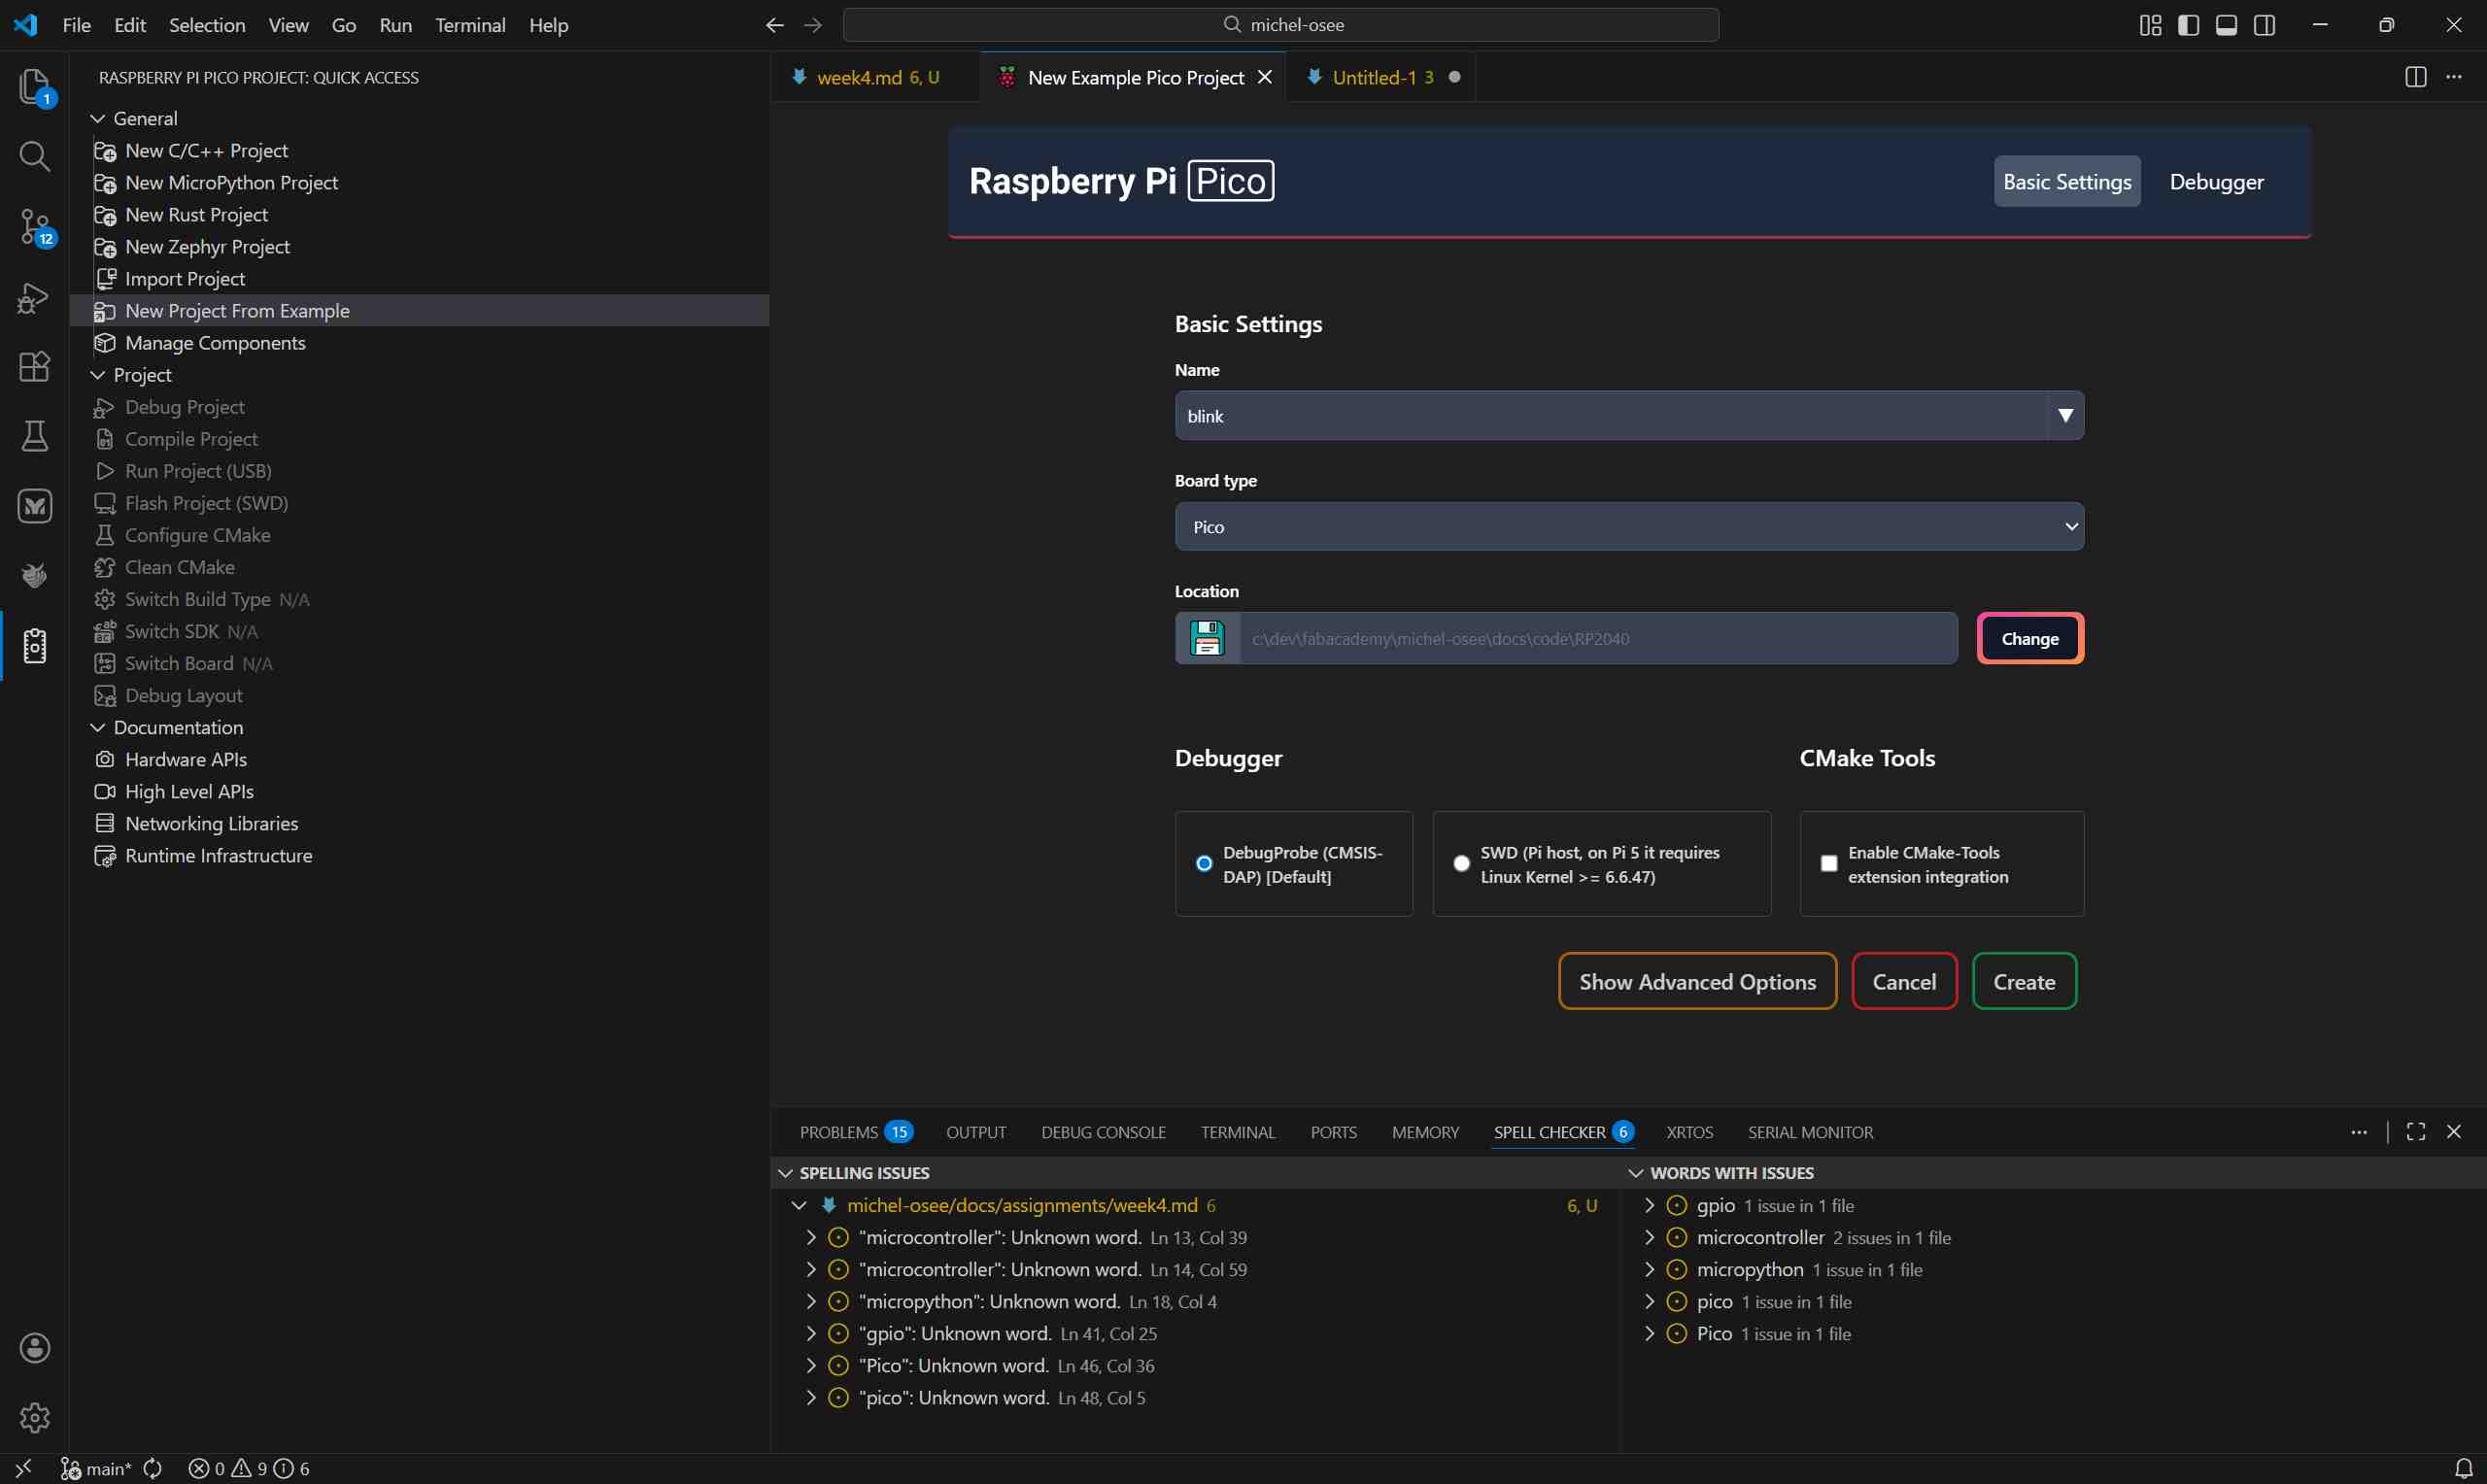Switch to the TERMINAL panel tab
This screenshot has height=1484, width=2487.
(x=1237, y=1132)
